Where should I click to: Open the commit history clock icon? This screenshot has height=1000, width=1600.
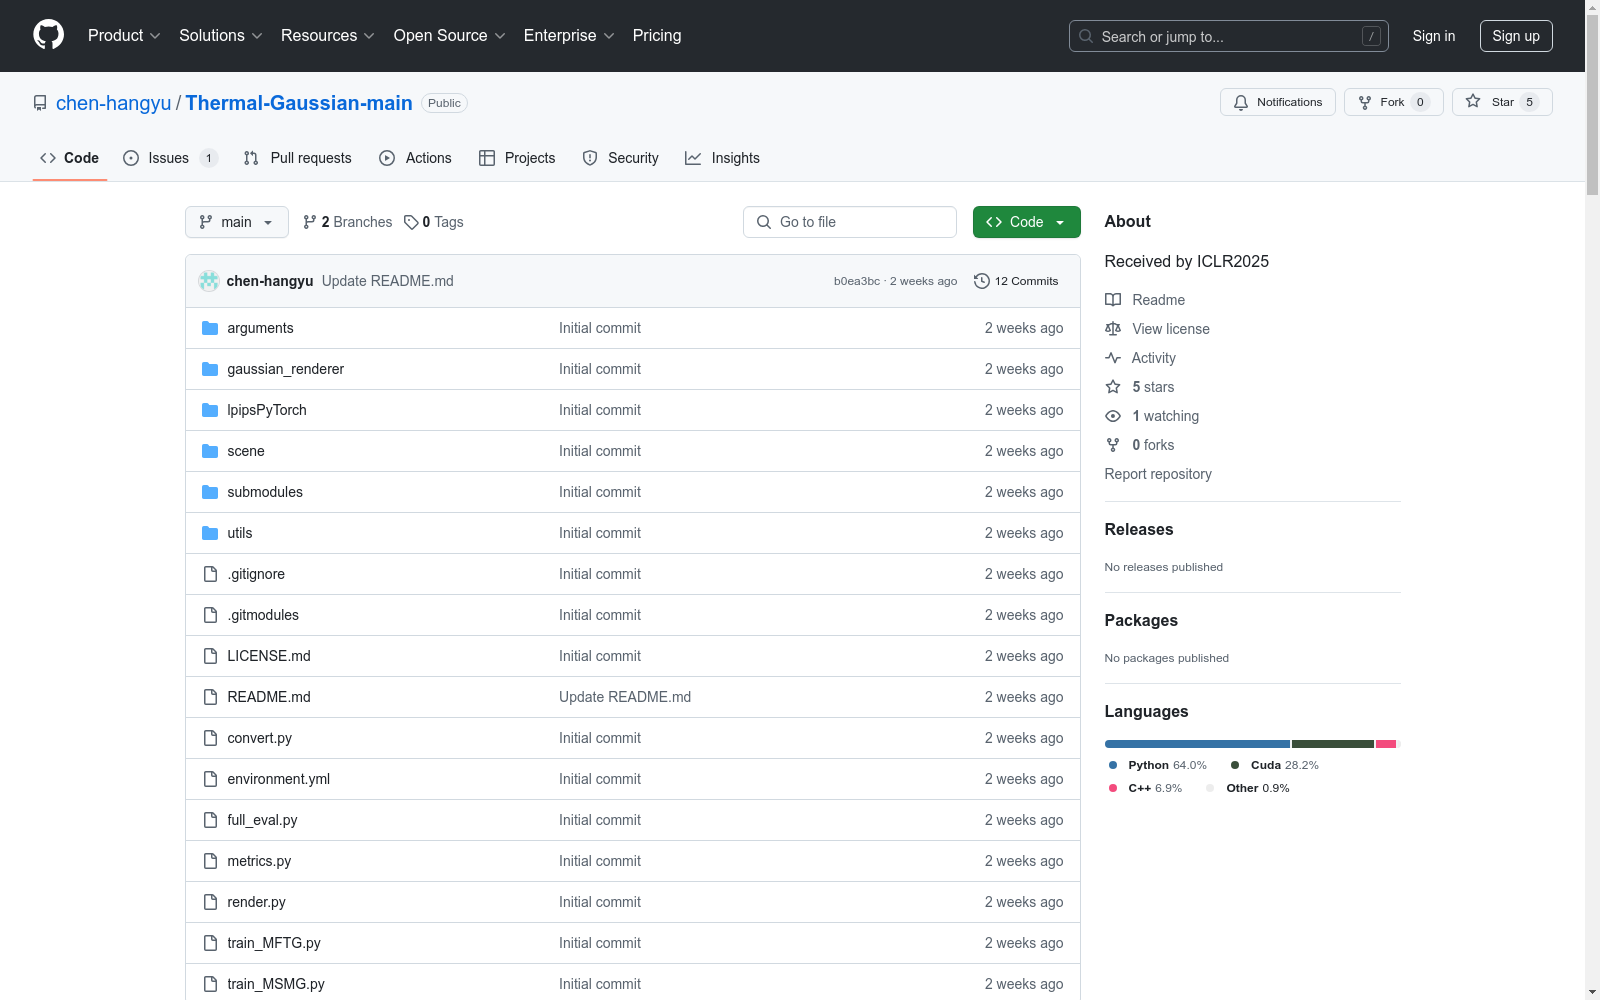(x=982, y=281)
